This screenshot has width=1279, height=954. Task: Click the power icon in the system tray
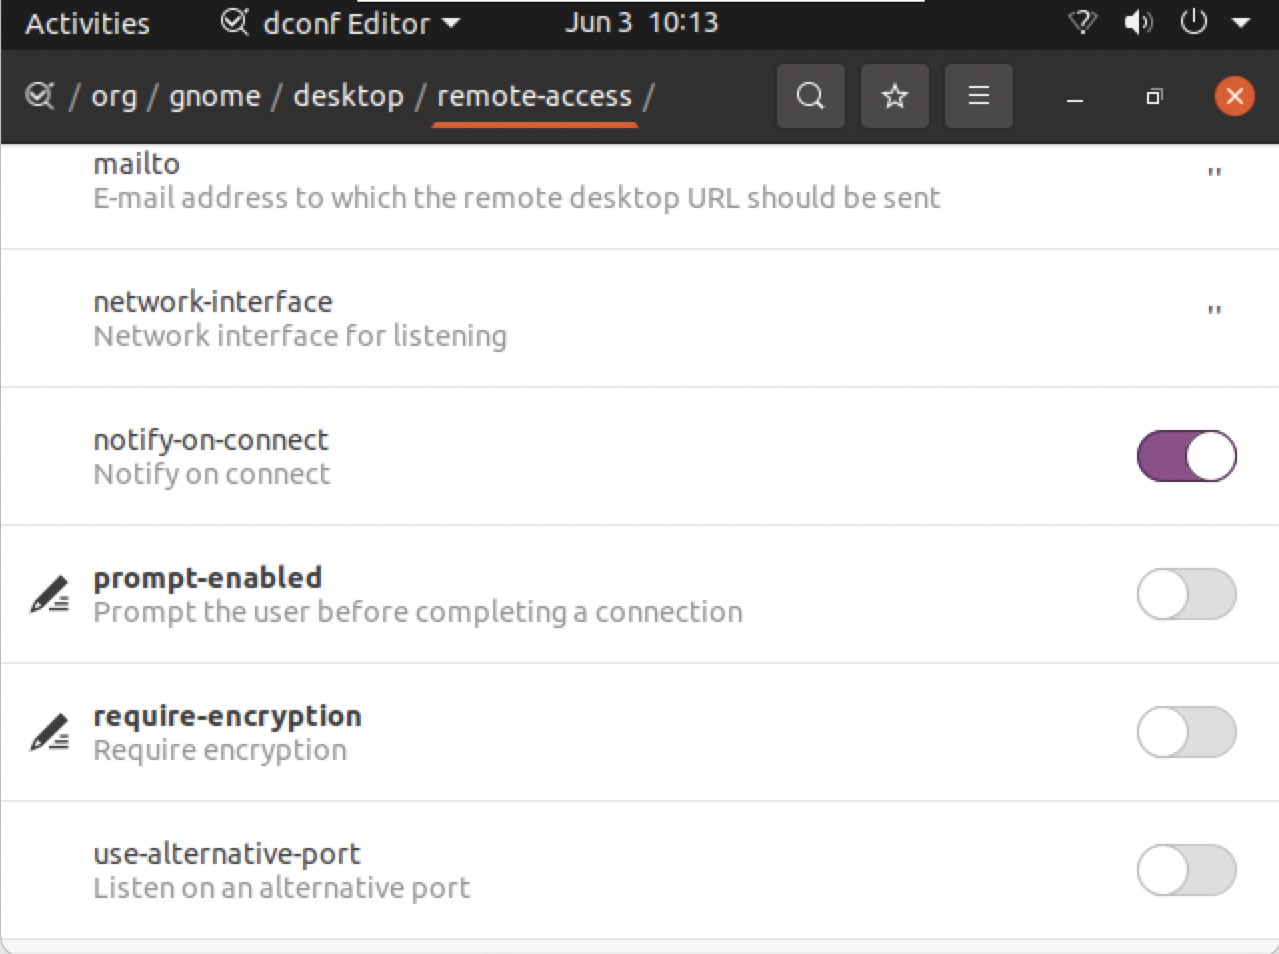pos(1194,22)
